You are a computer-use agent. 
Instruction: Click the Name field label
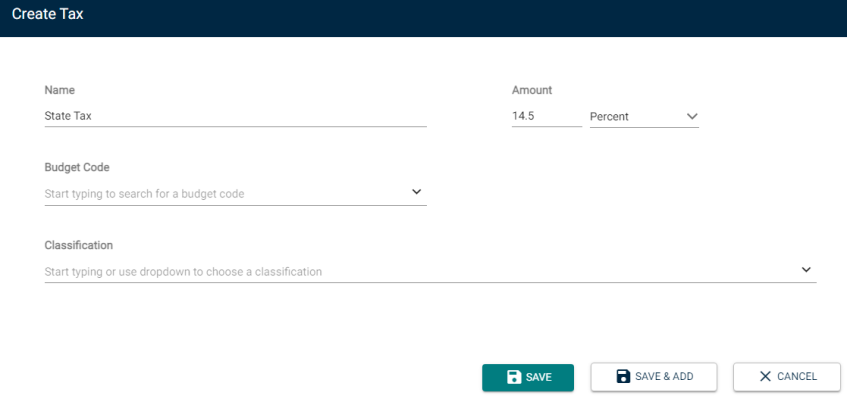pyautogui.click(x=59, y=90)
